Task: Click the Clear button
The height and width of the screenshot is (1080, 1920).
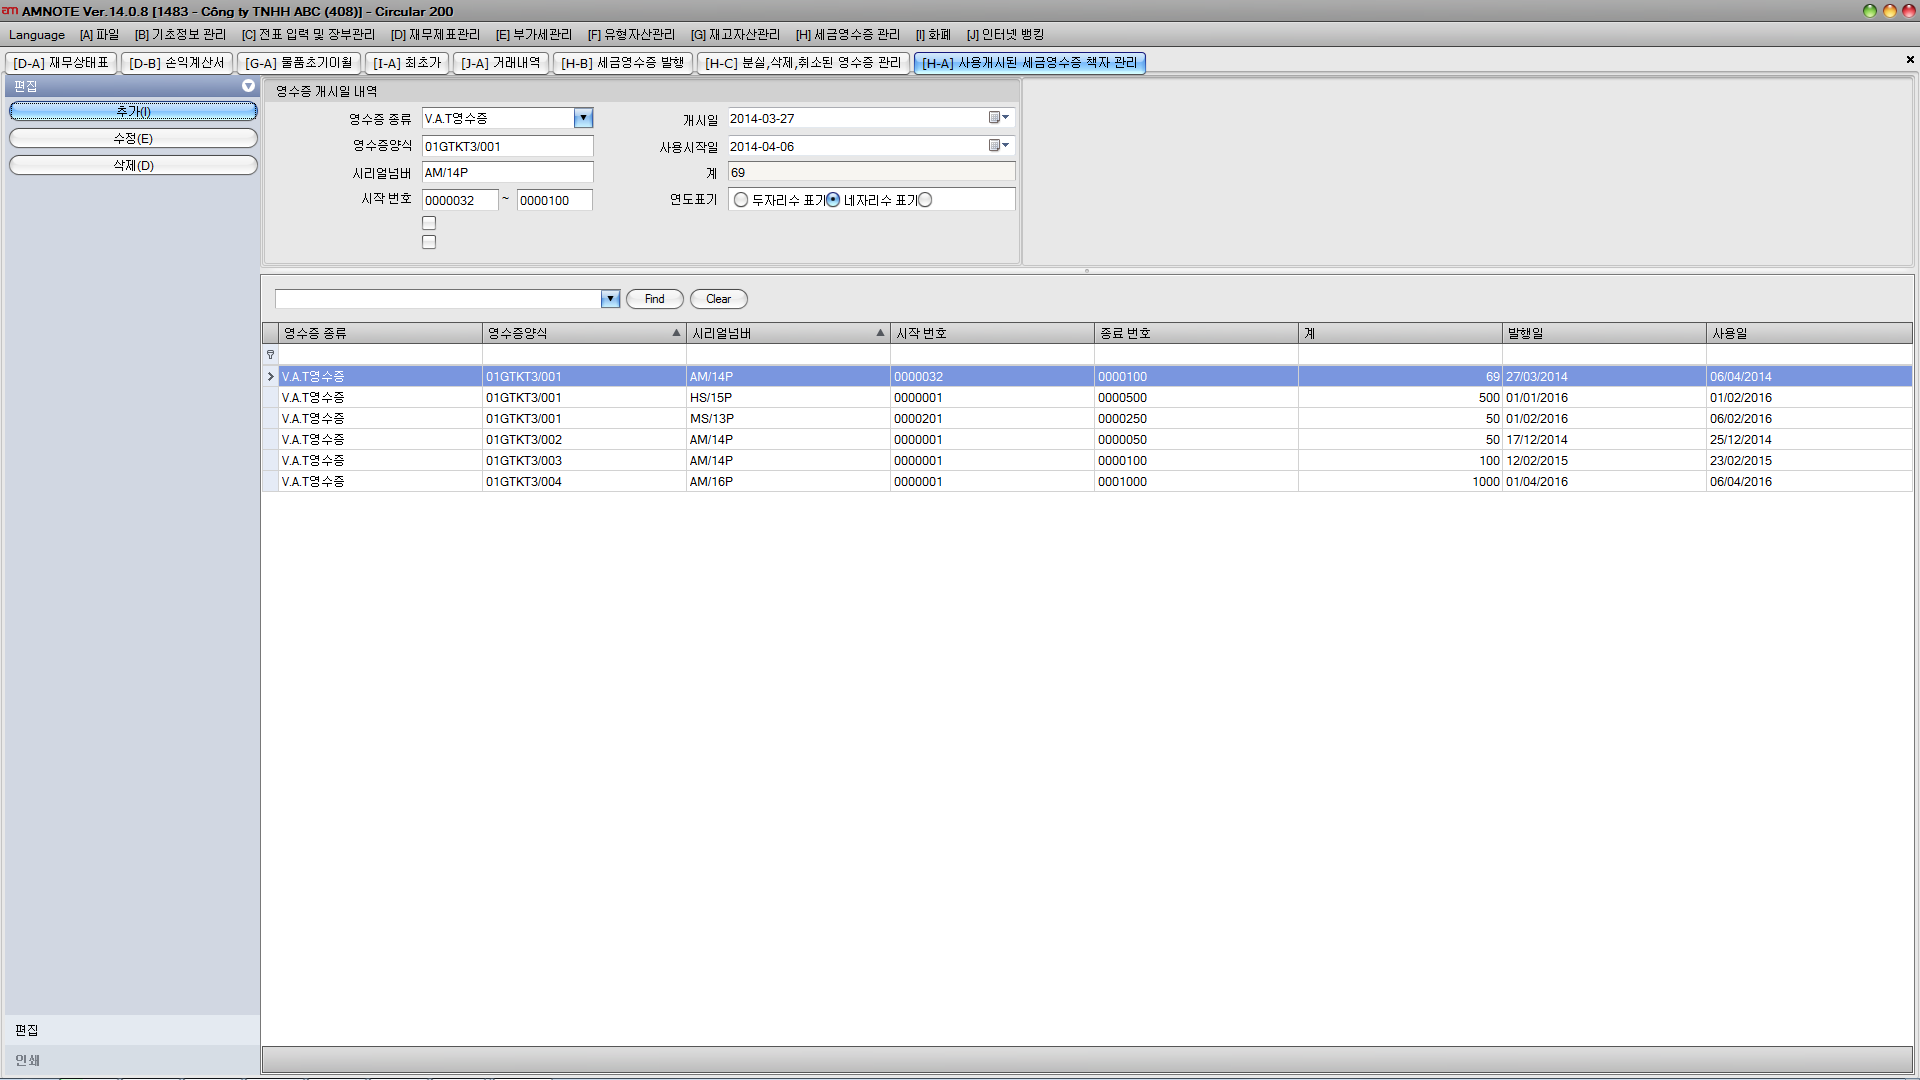Action: tap(718, 299)
